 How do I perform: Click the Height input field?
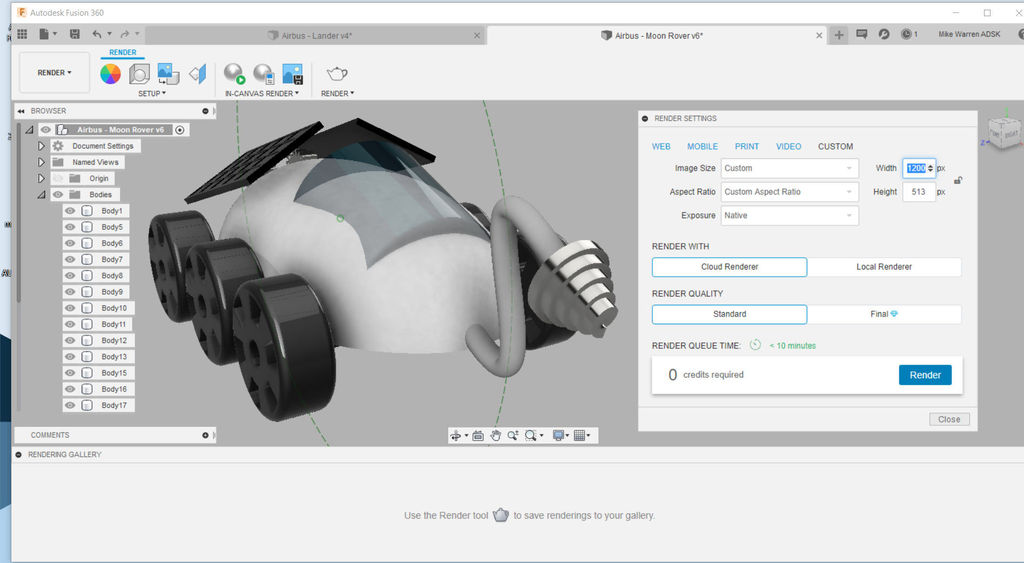point(919,192)
